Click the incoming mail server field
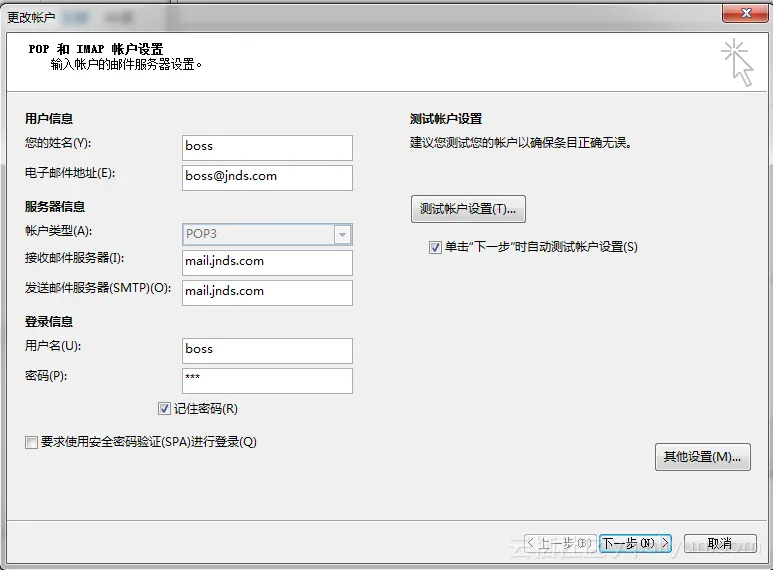Image resolution: width=773 pixels, height=570 pixels. pos(267,263)
